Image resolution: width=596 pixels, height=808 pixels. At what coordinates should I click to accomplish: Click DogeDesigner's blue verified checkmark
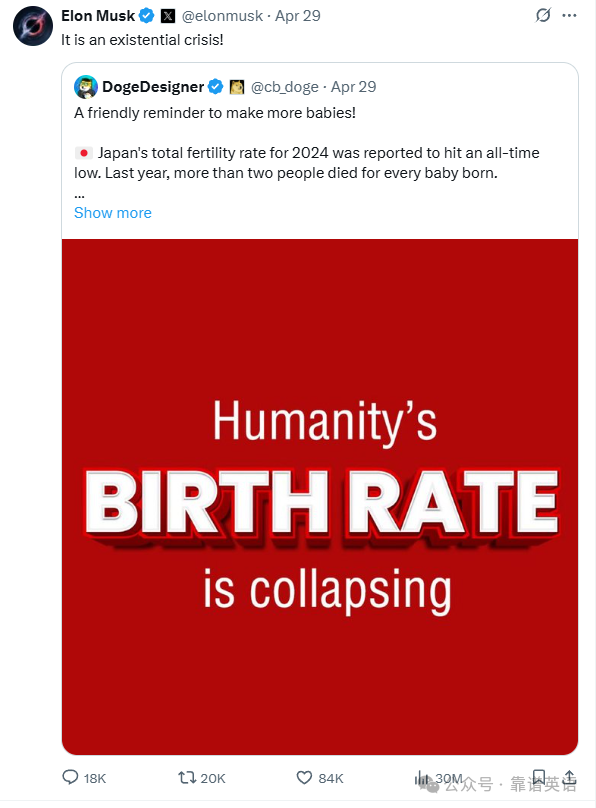(215, 87)
